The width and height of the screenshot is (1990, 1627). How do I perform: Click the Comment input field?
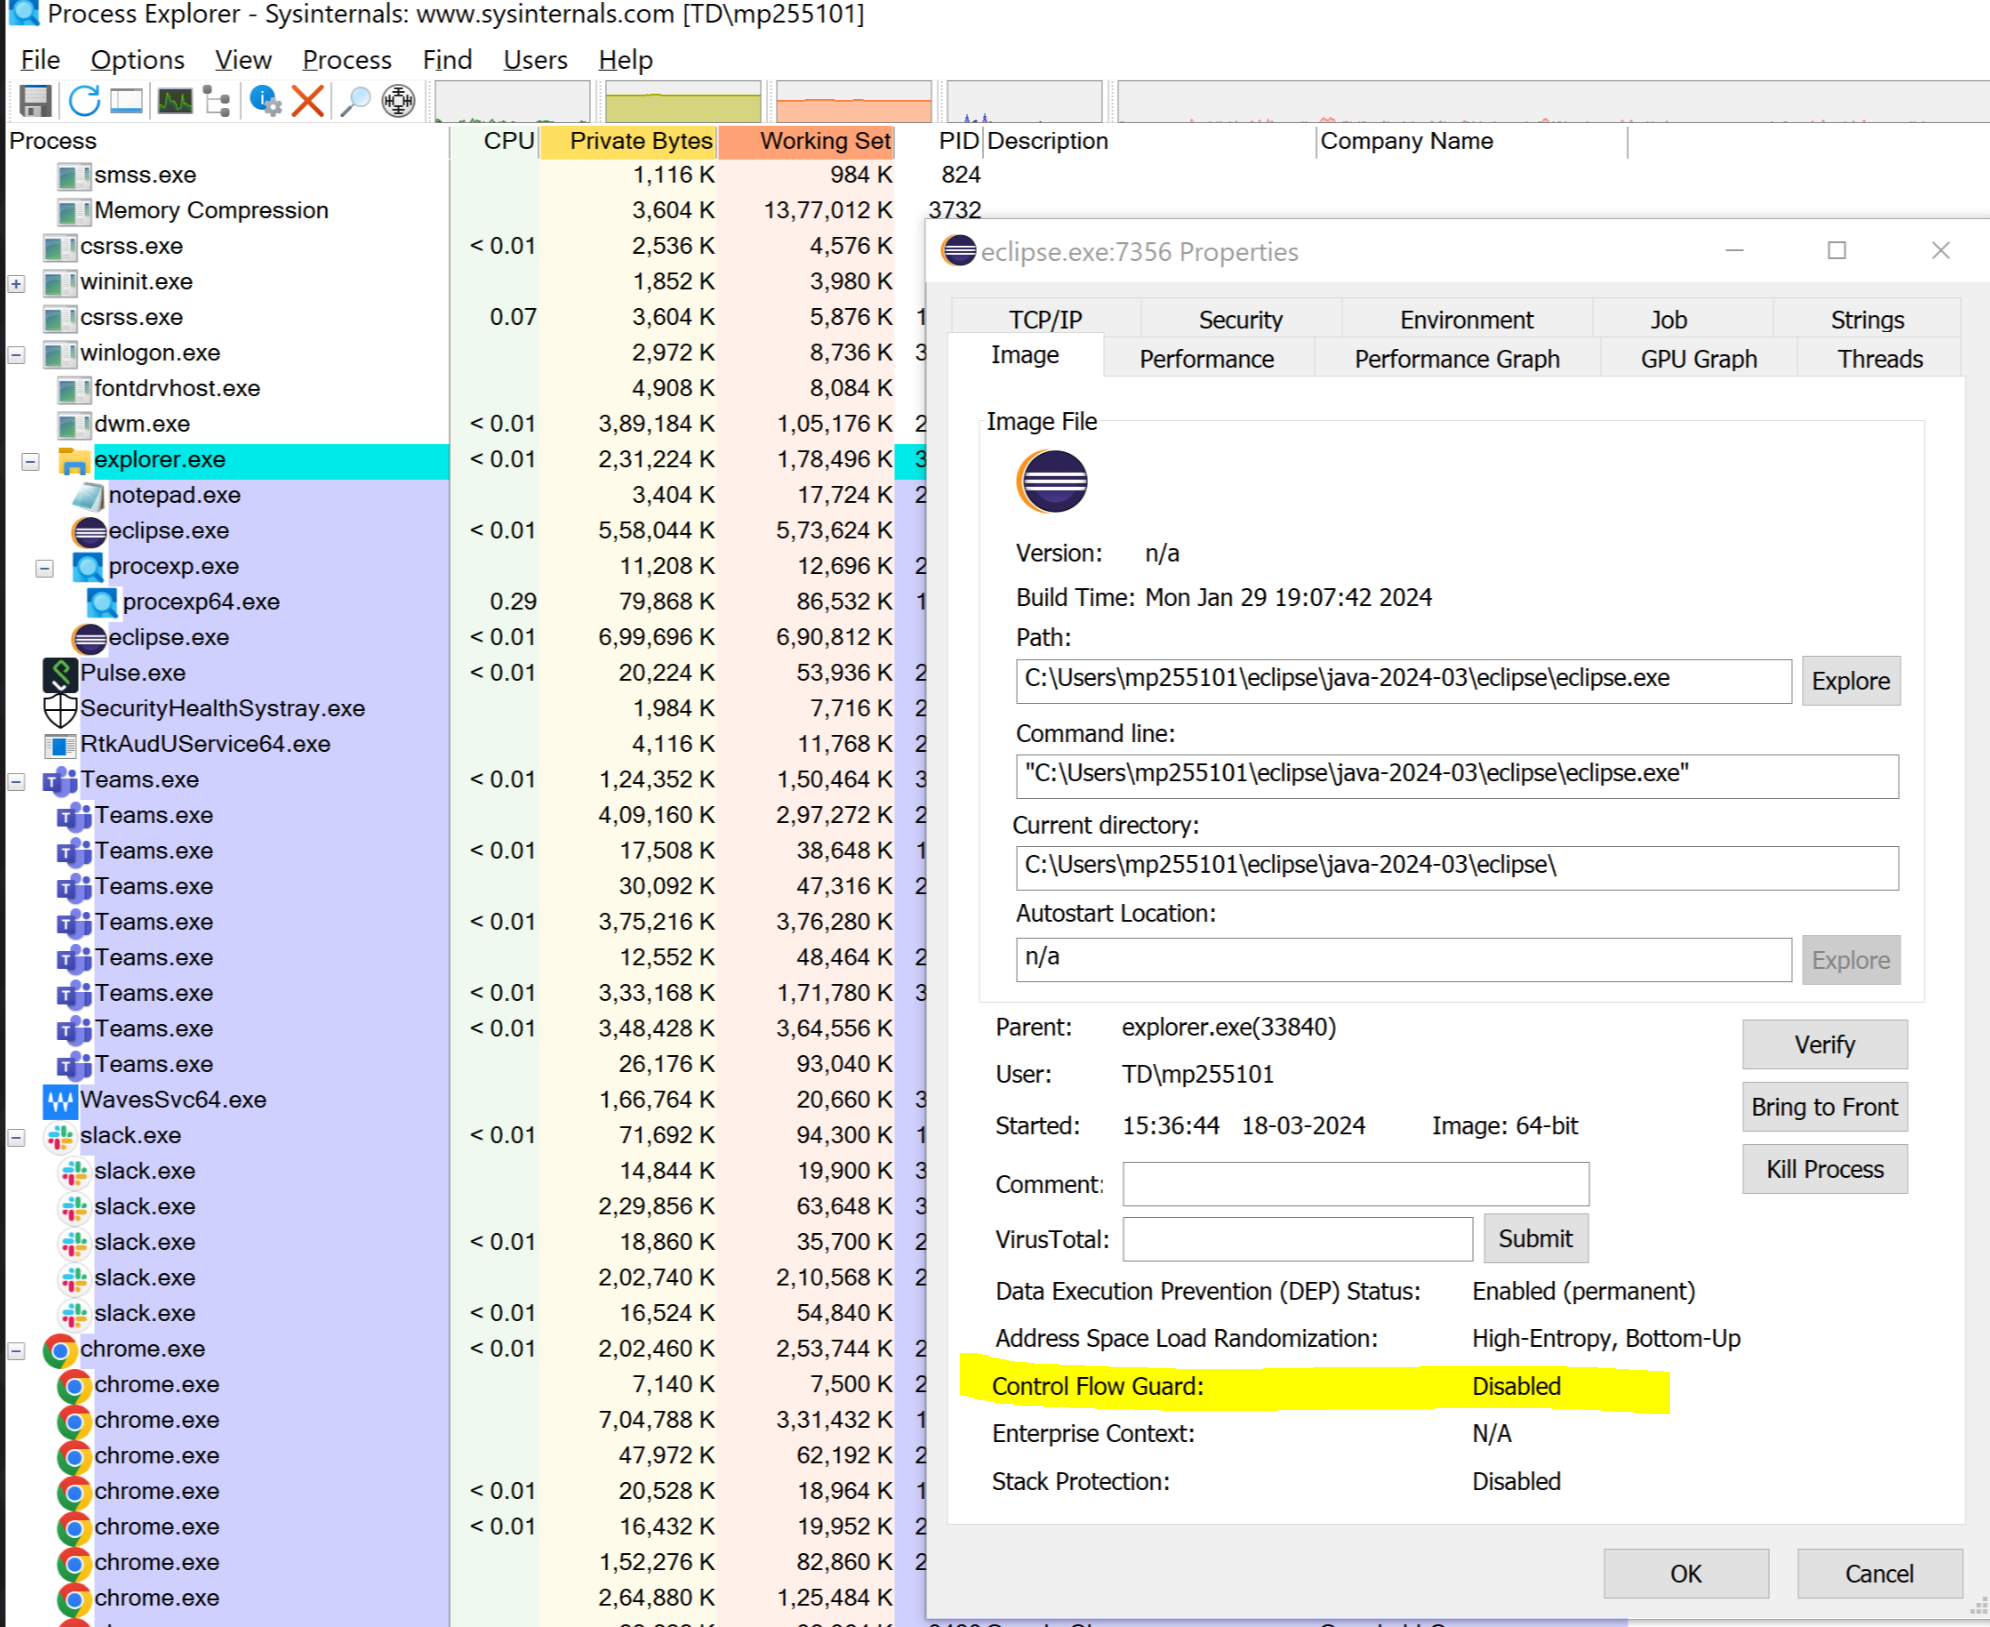1355,1184
